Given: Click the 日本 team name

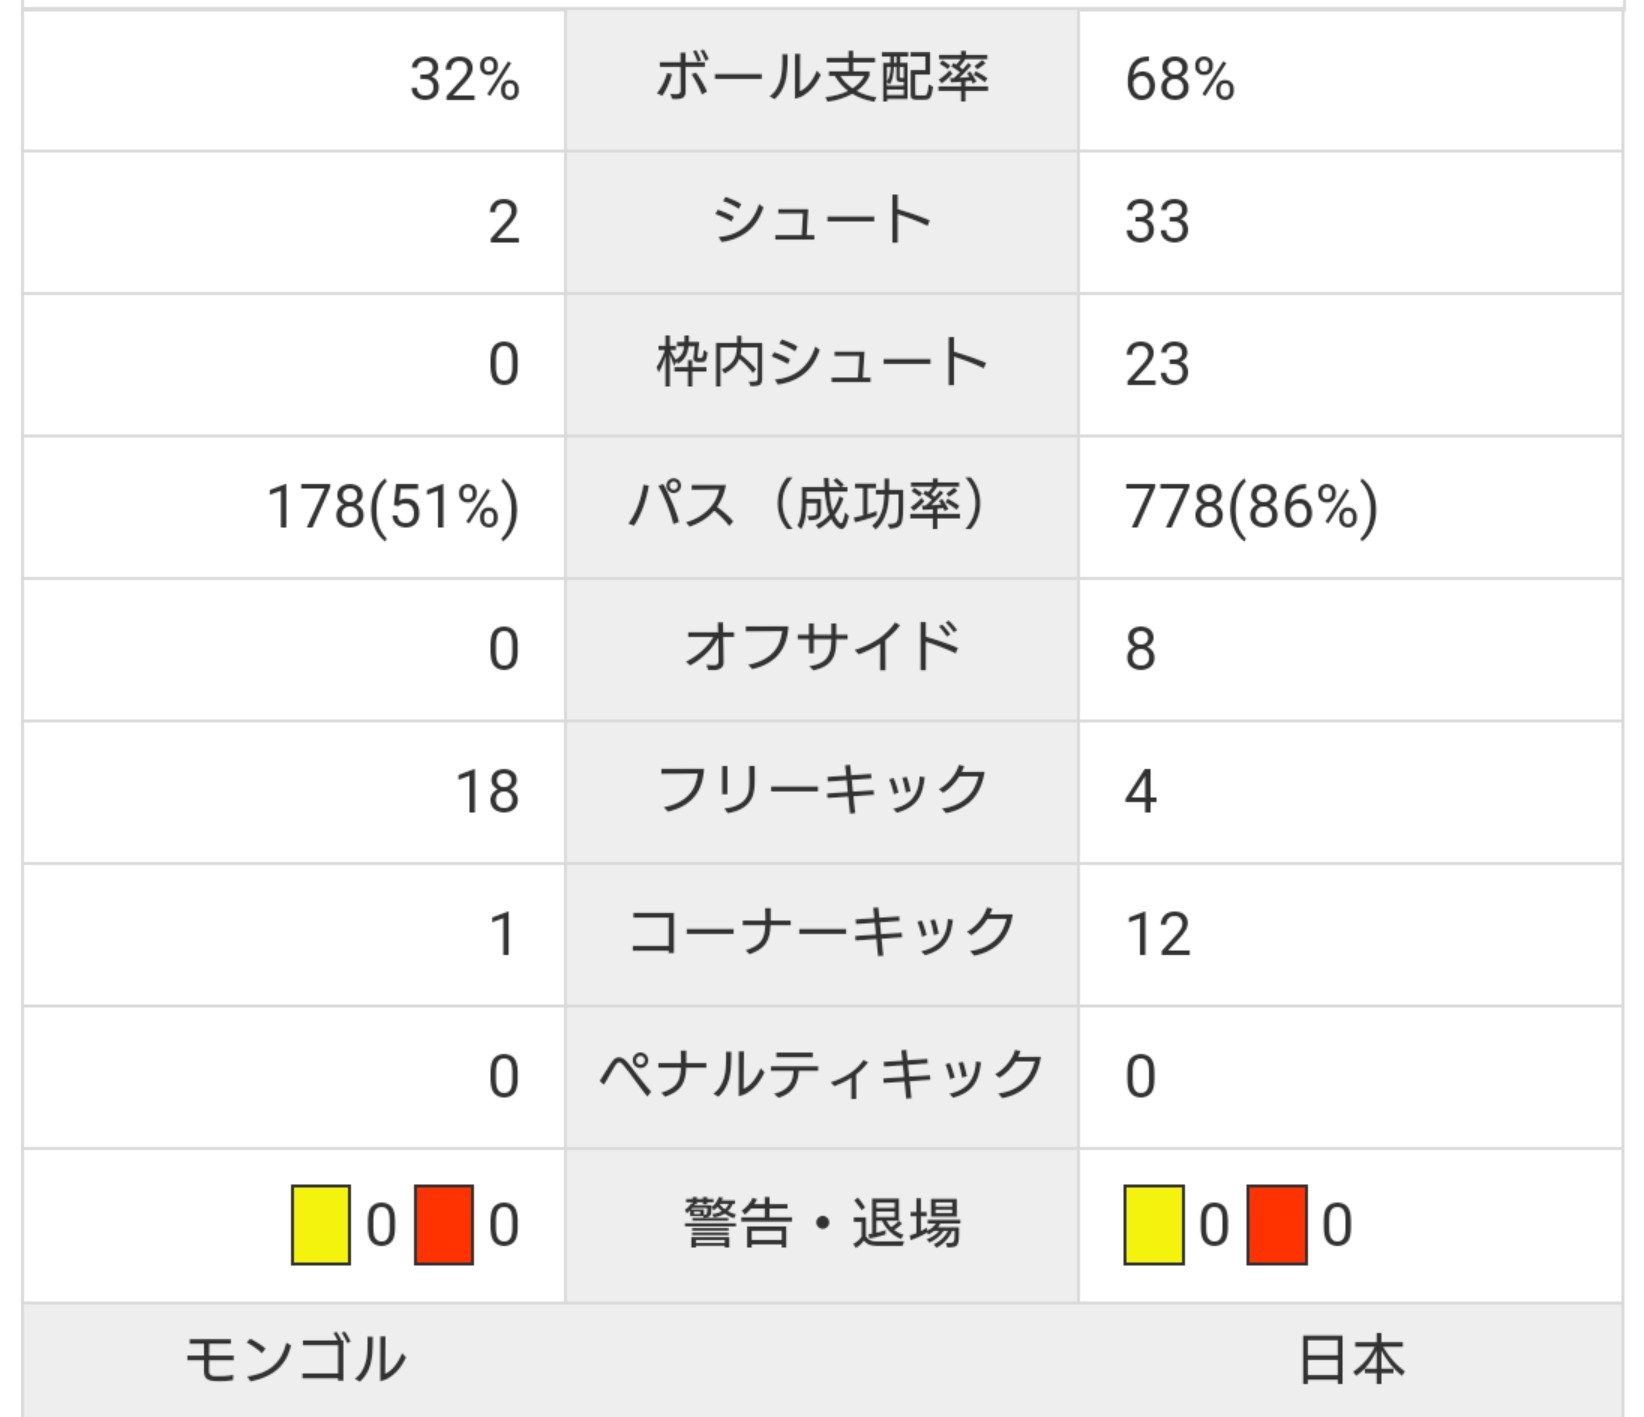Looking at the screenshot, I should 1350,1360.
